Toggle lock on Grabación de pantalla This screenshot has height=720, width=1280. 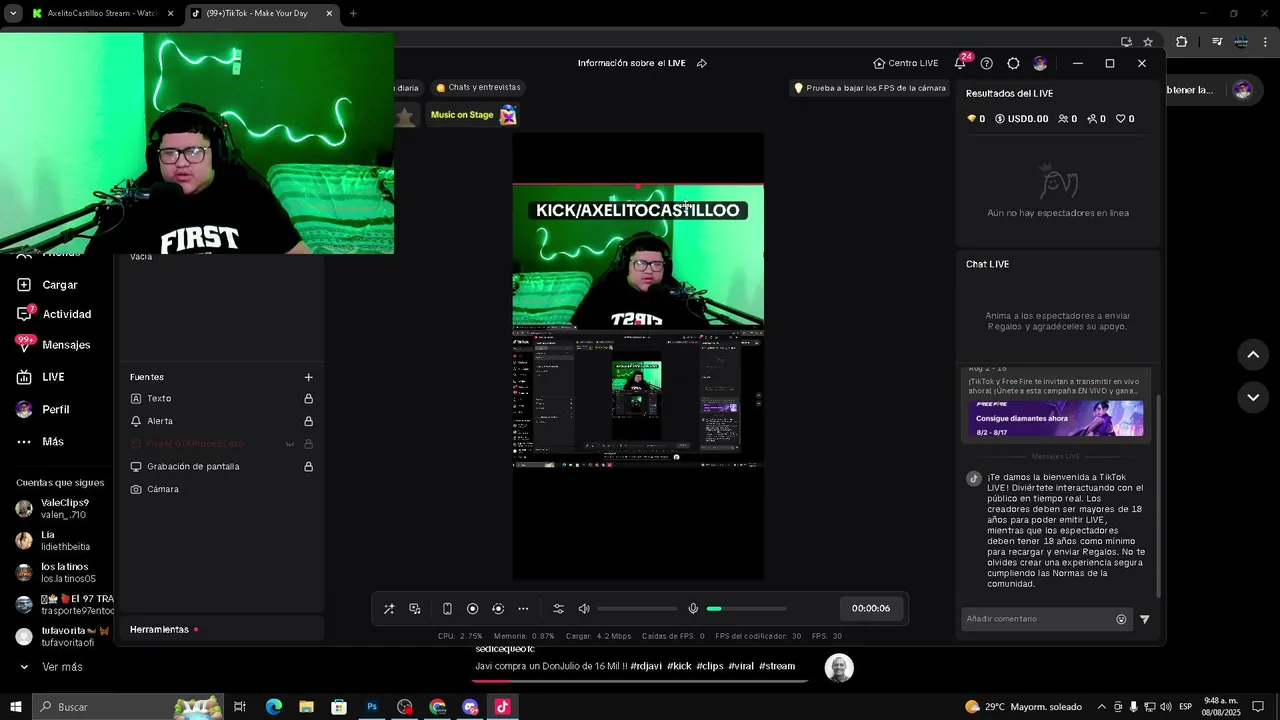308,466
